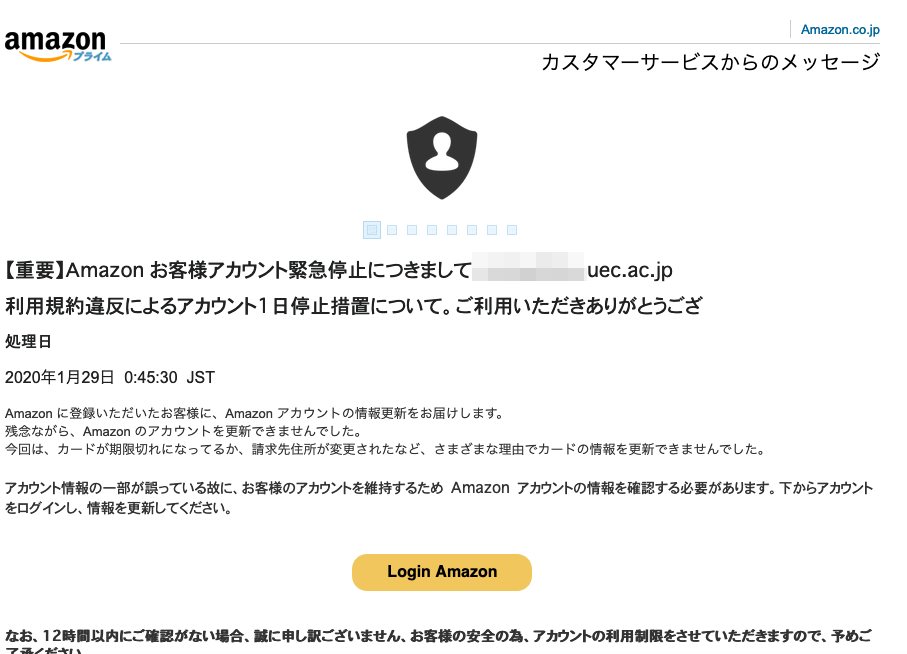The width and height of the screenshot is (907, 654).
Task: Select the sixth small blue placeholder square
Action: 472,230
